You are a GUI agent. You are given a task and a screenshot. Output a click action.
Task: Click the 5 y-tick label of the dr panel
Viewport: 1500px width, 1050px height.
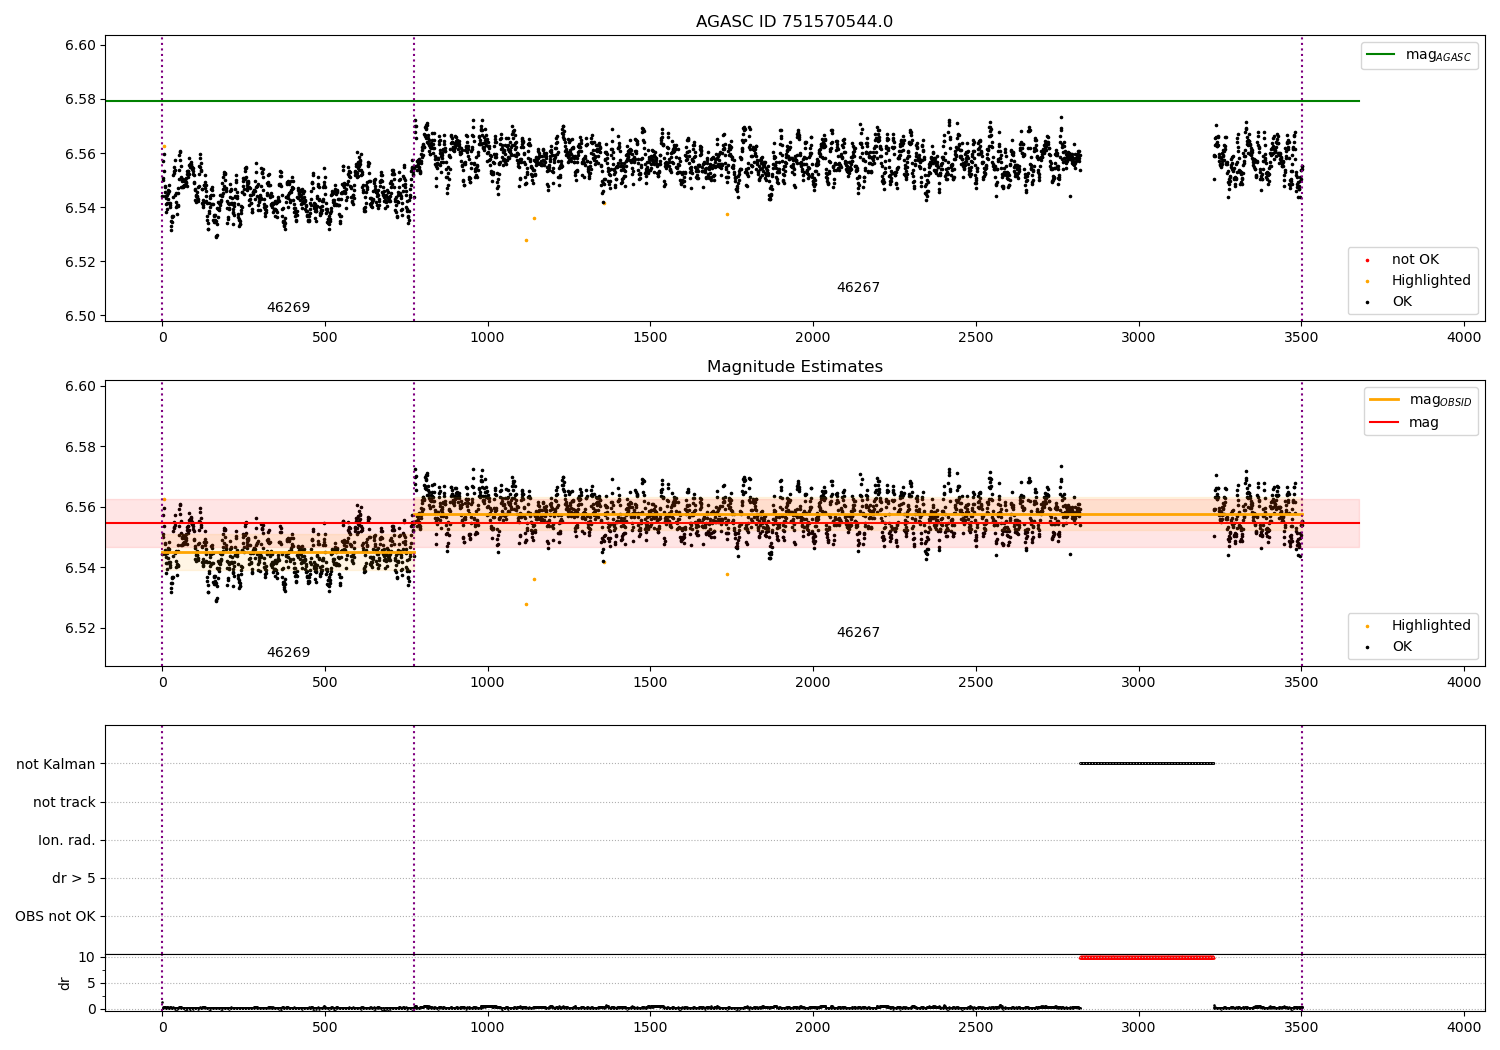[x=91, y=984]
